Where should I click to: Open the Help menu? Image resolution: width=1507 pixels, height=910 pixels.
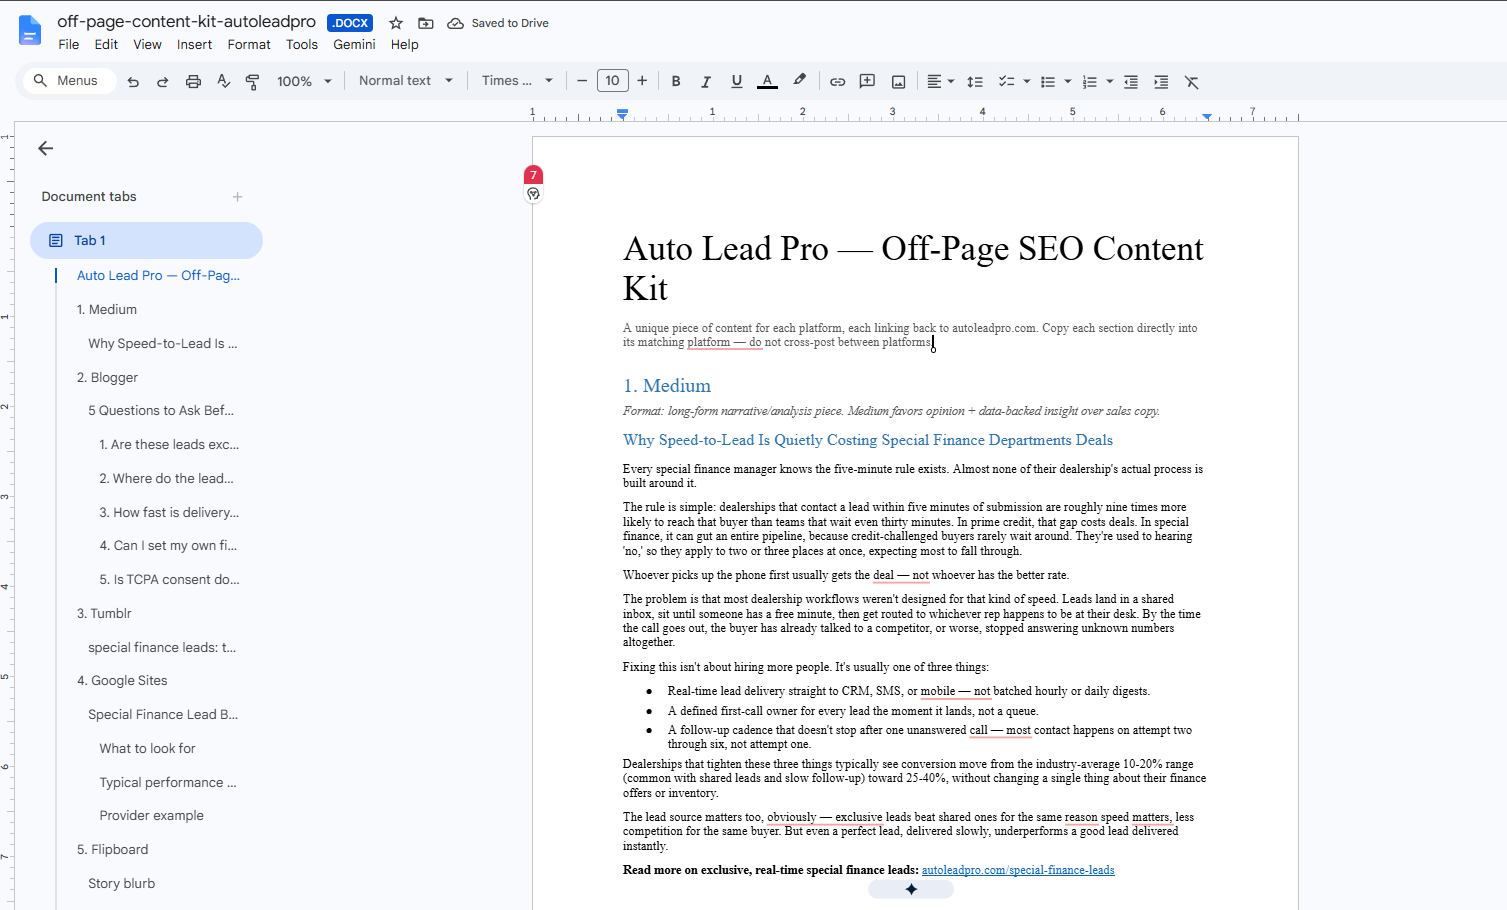pyautogui.click(x=405, y=44)
